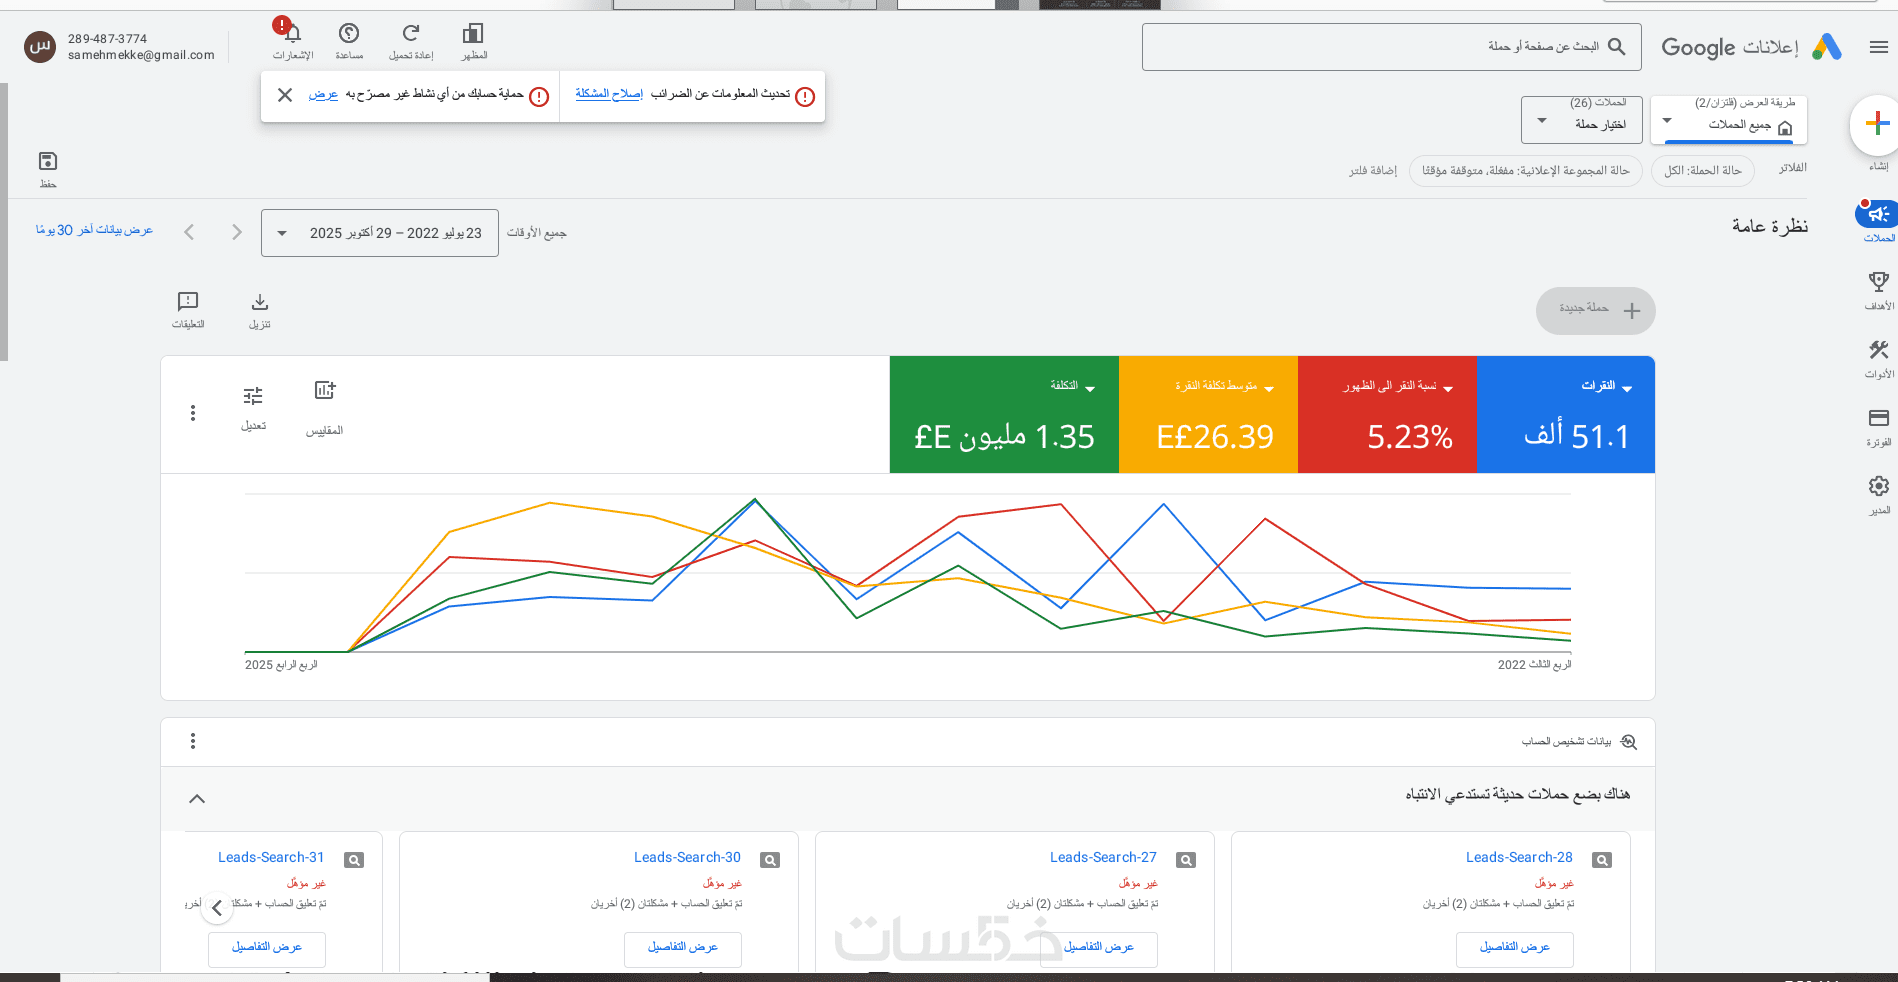The image size is (1898, 982).
Task: Open Billing card sidebar icon
Action: (x=1879, y=418)
